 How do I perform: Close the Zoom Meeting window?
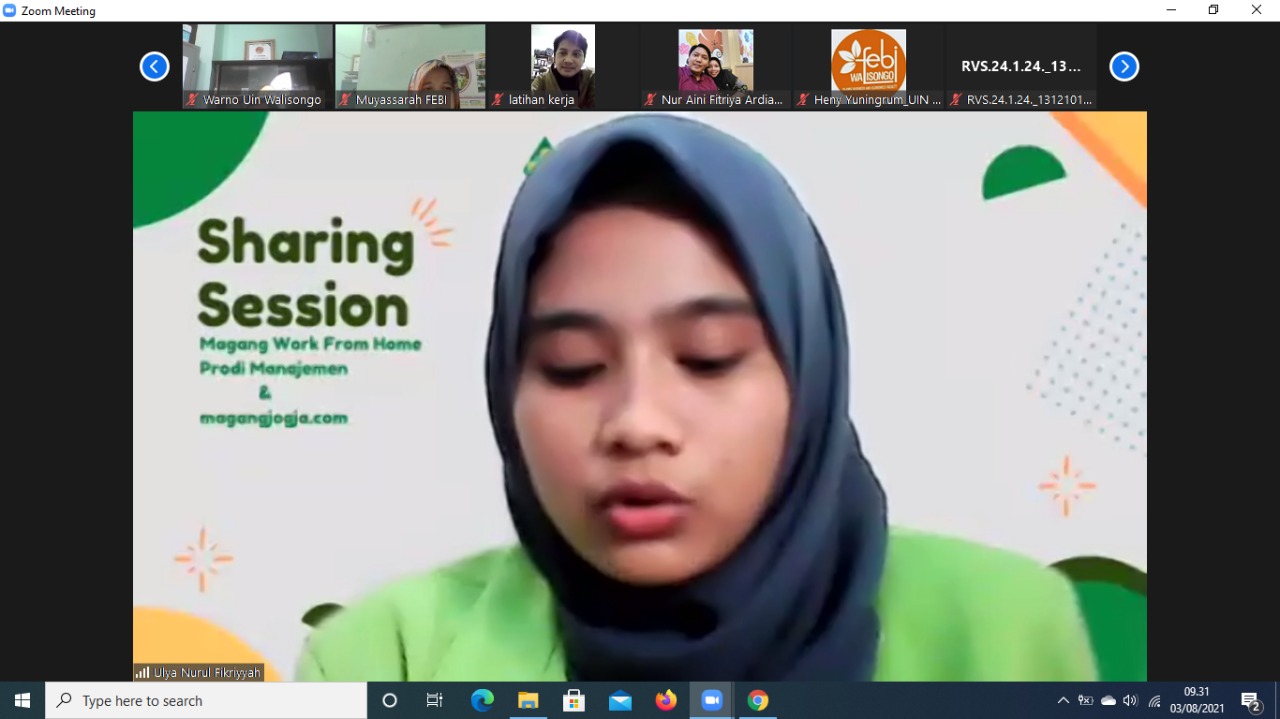[x=1257, y=10]
